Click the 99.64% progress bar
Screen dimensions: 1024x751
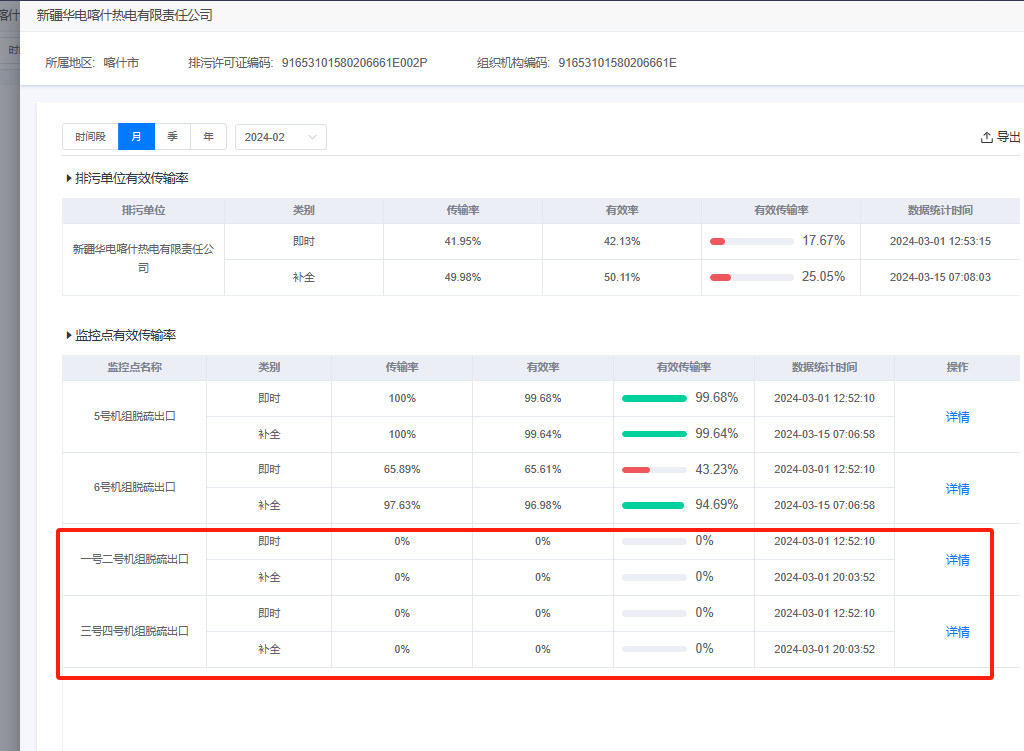tap(654, 434)
